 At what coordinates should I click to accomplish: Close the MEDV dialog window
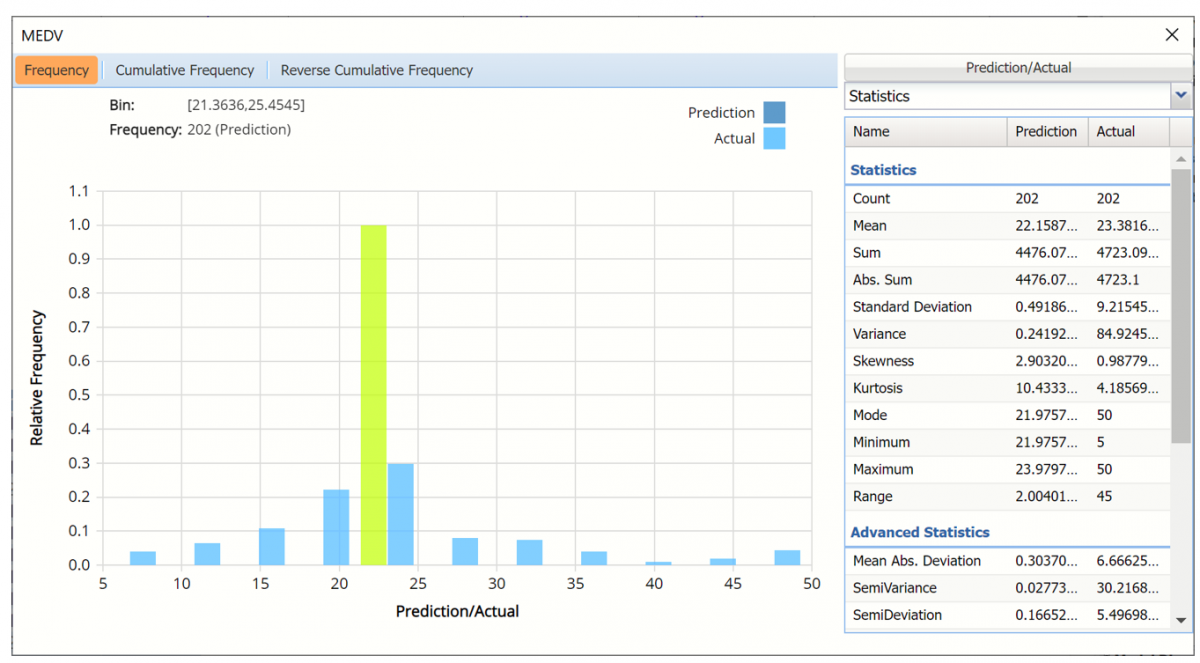[1172, 35]
